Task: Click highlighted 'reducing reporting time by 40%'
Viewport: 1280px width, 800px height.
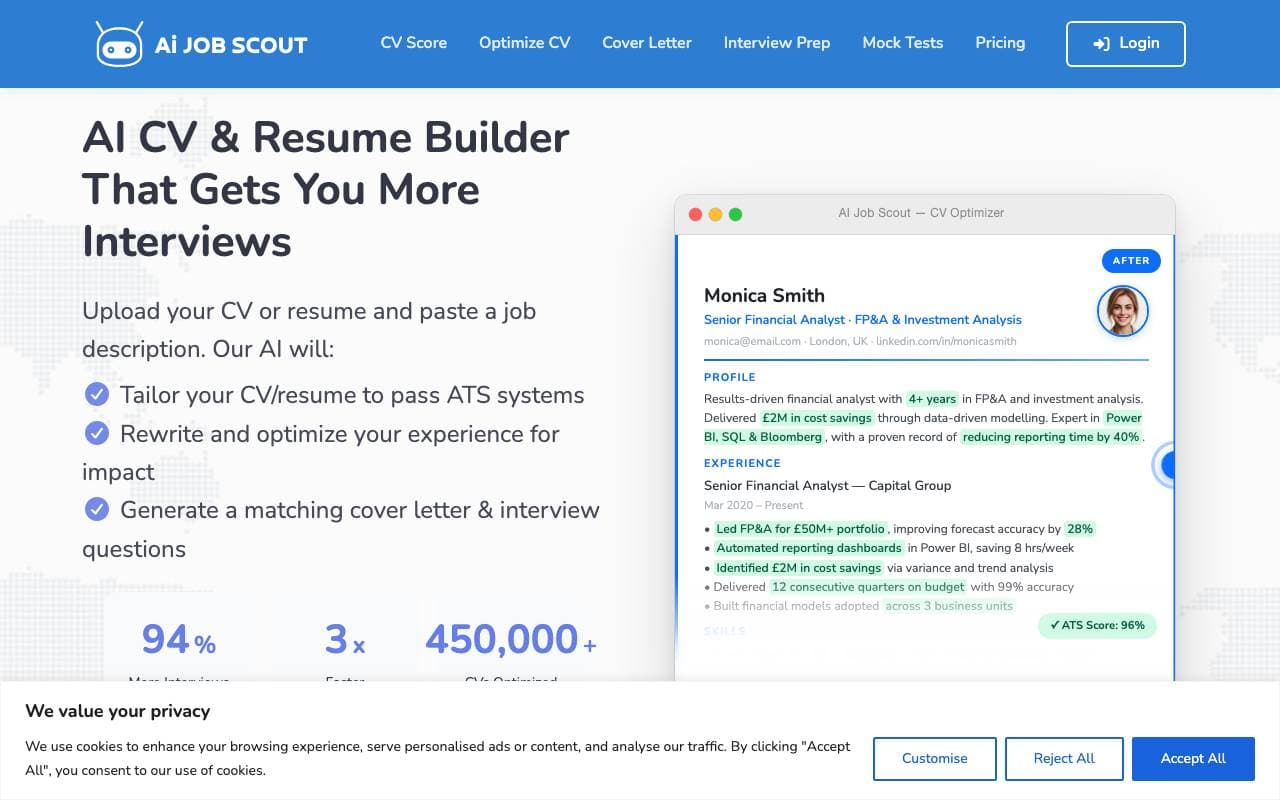Action: [1051, 437]
